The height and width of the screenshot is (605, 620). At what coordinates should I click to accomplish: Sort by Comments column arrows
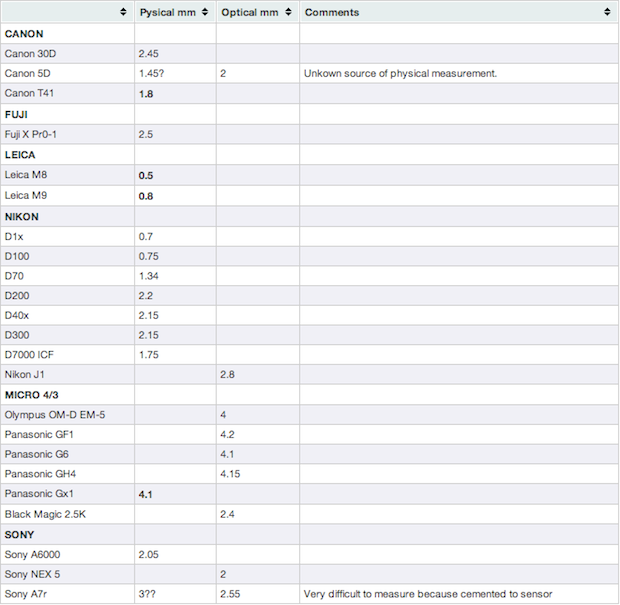(607, 12)
